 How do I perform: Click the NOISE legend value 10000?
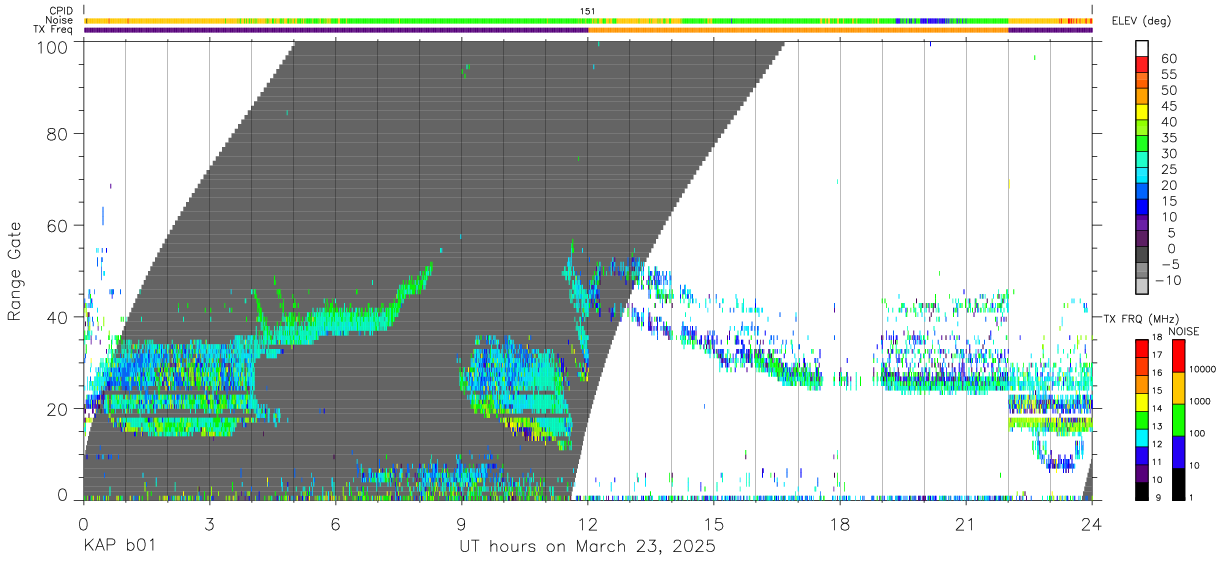[x=1201, y=370]
